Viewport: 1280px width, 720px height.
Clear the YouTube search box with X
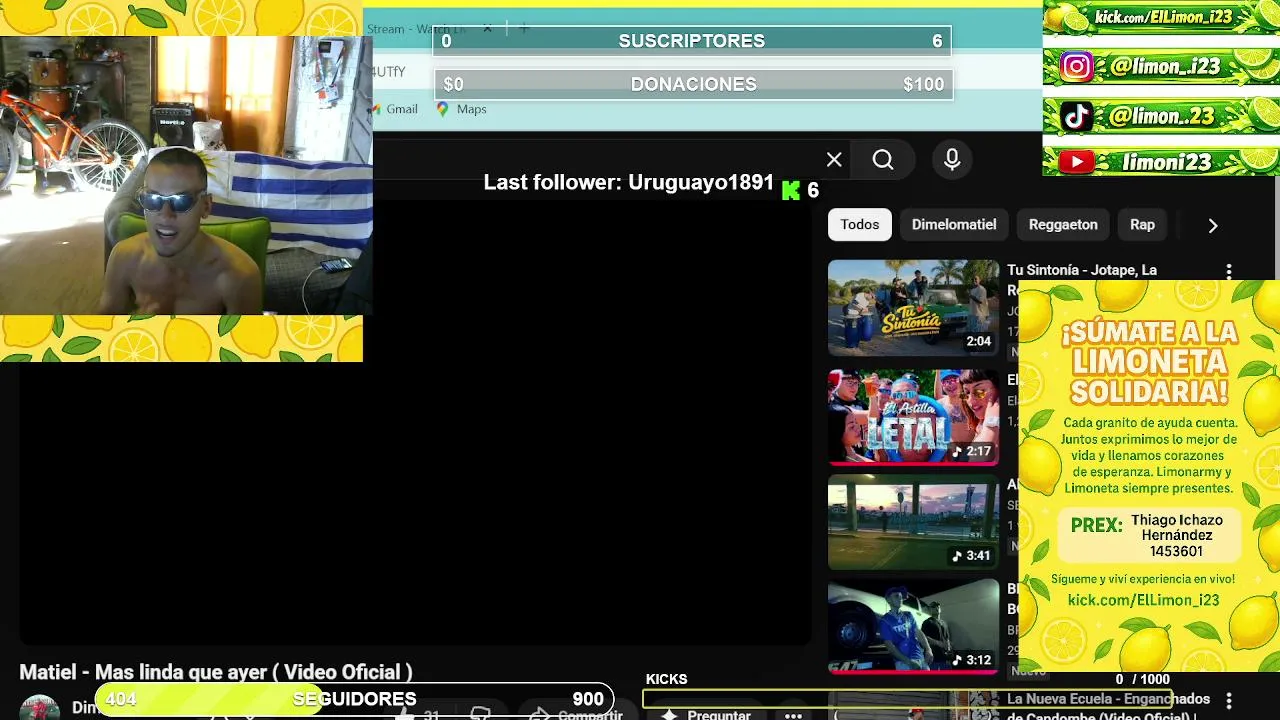[x=834, y=159]
